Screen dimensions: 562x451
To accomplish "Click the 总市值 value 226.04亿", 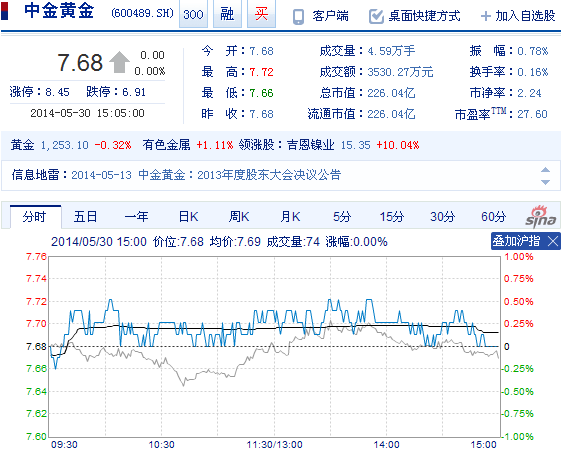I will tap(391, 93).
